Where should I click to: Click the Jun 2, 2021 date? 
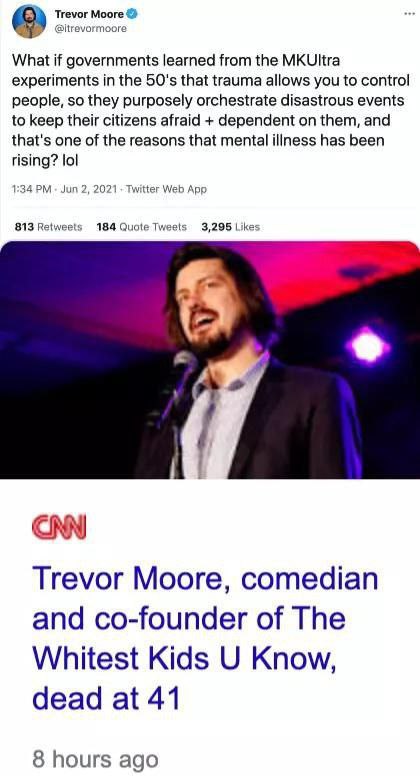tap(88, 189)
